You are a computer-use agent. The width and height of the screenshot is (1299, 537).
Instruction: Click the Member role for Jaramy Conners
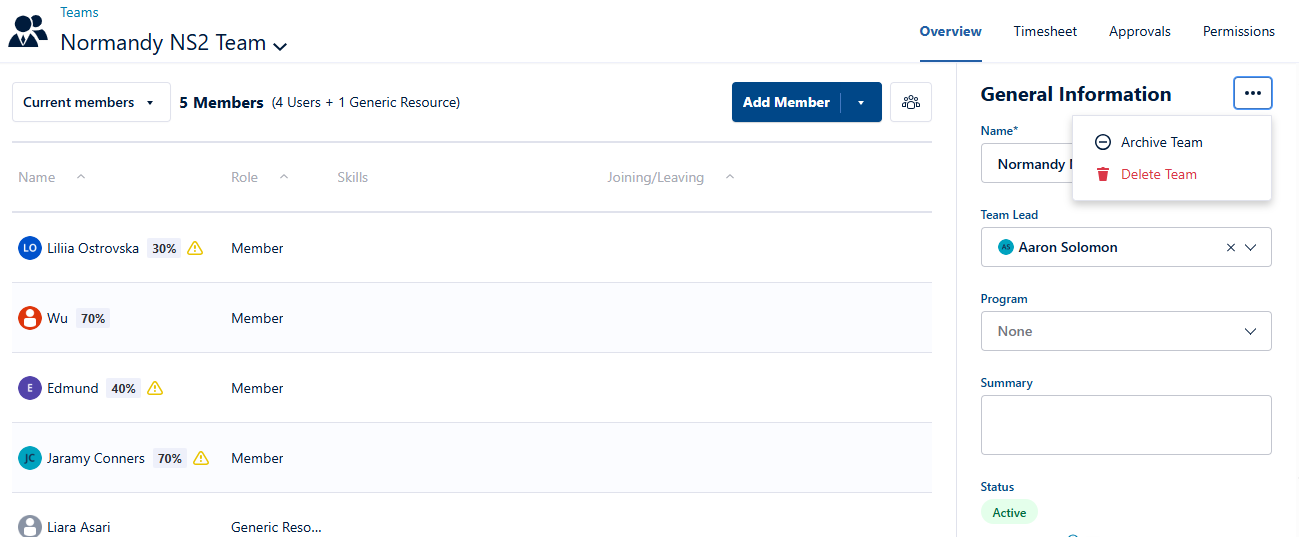click(257, 458)
